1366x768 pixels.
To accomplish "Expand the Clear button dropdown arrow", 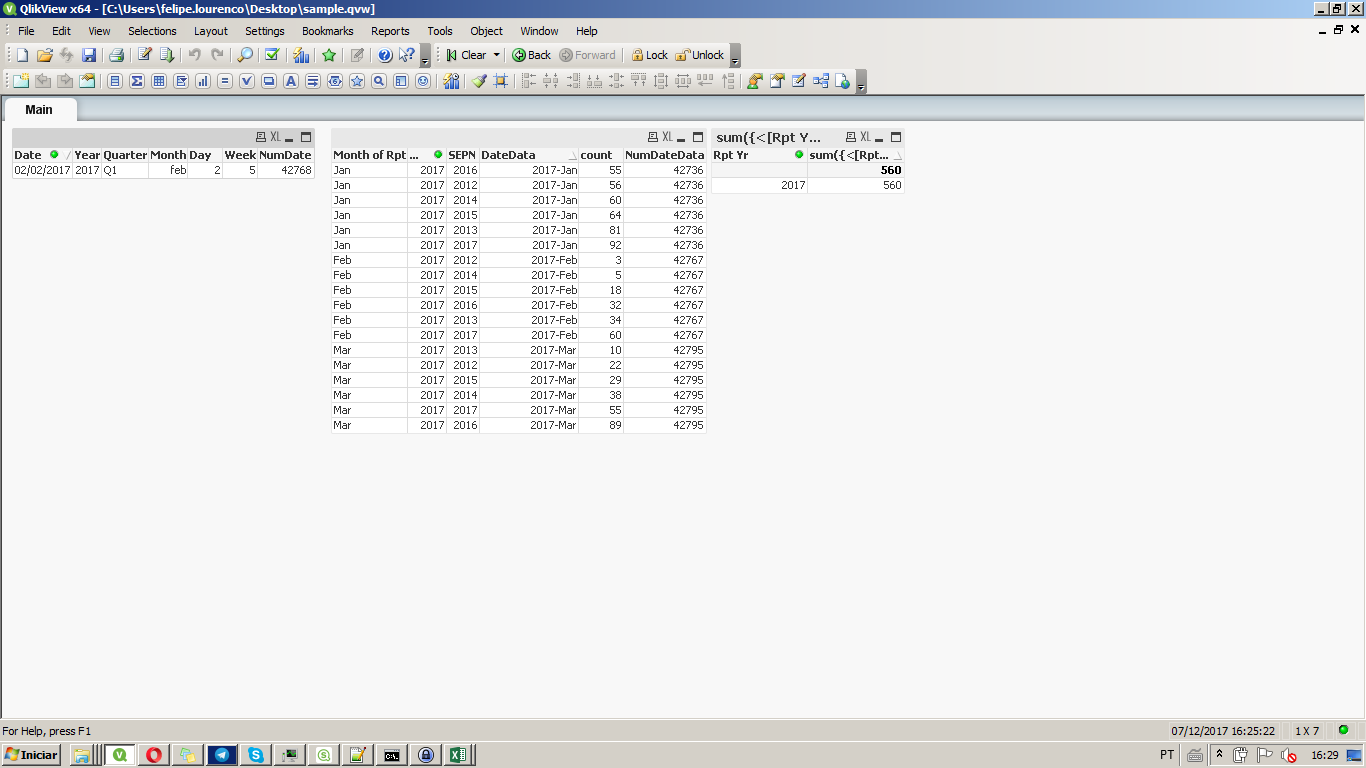I will (497, 55).
